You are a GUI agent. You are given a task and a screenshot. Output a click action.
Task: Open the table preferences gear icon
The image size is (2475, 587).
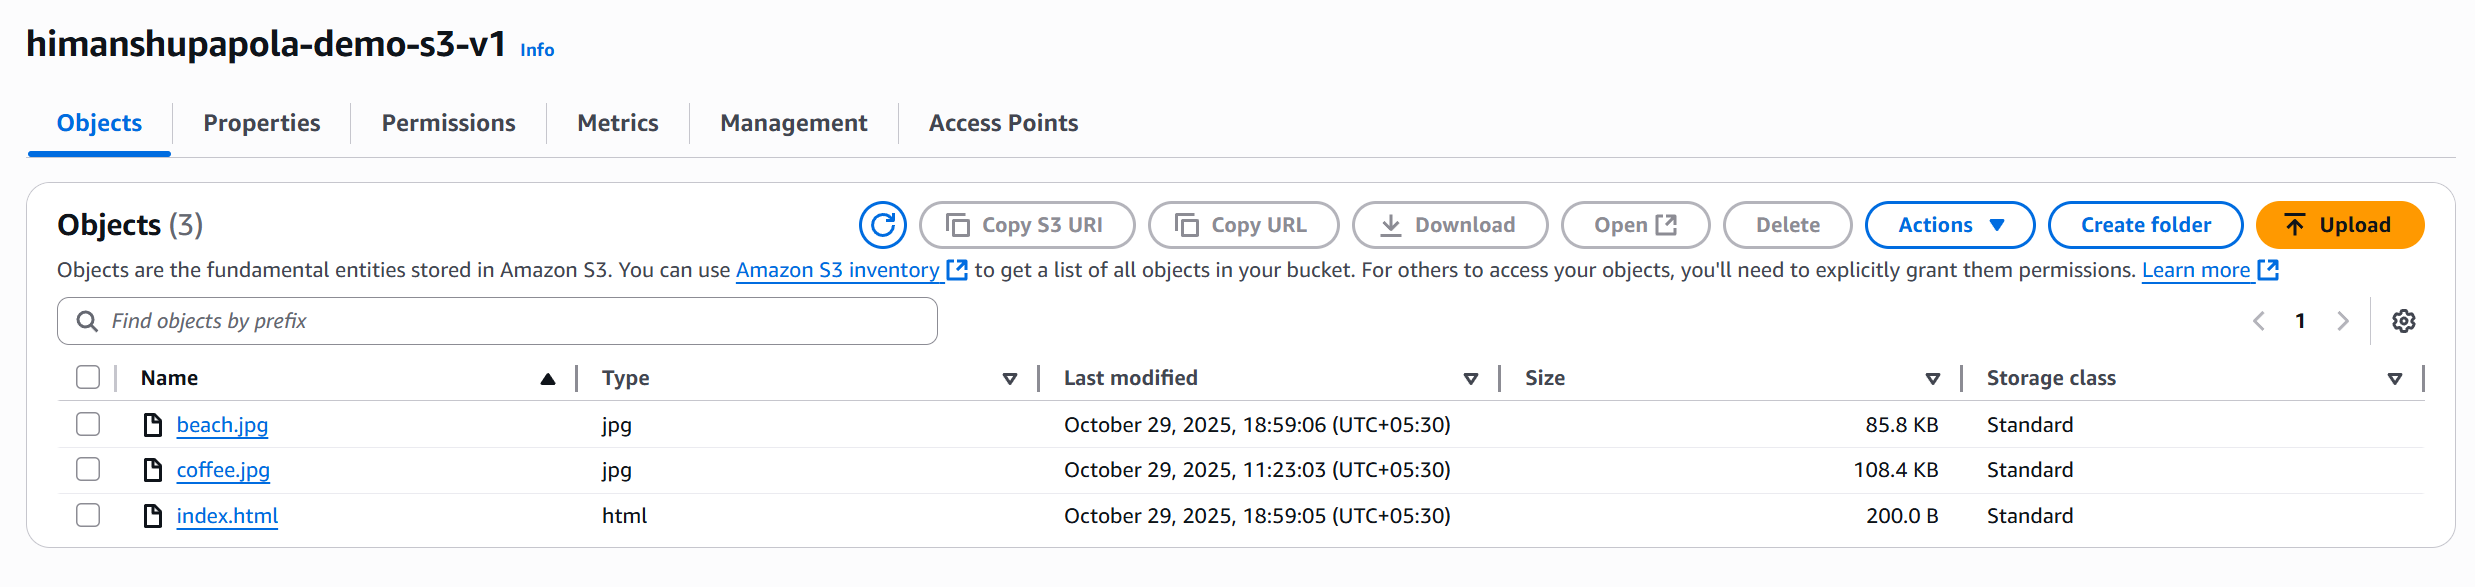point(2404,321)
